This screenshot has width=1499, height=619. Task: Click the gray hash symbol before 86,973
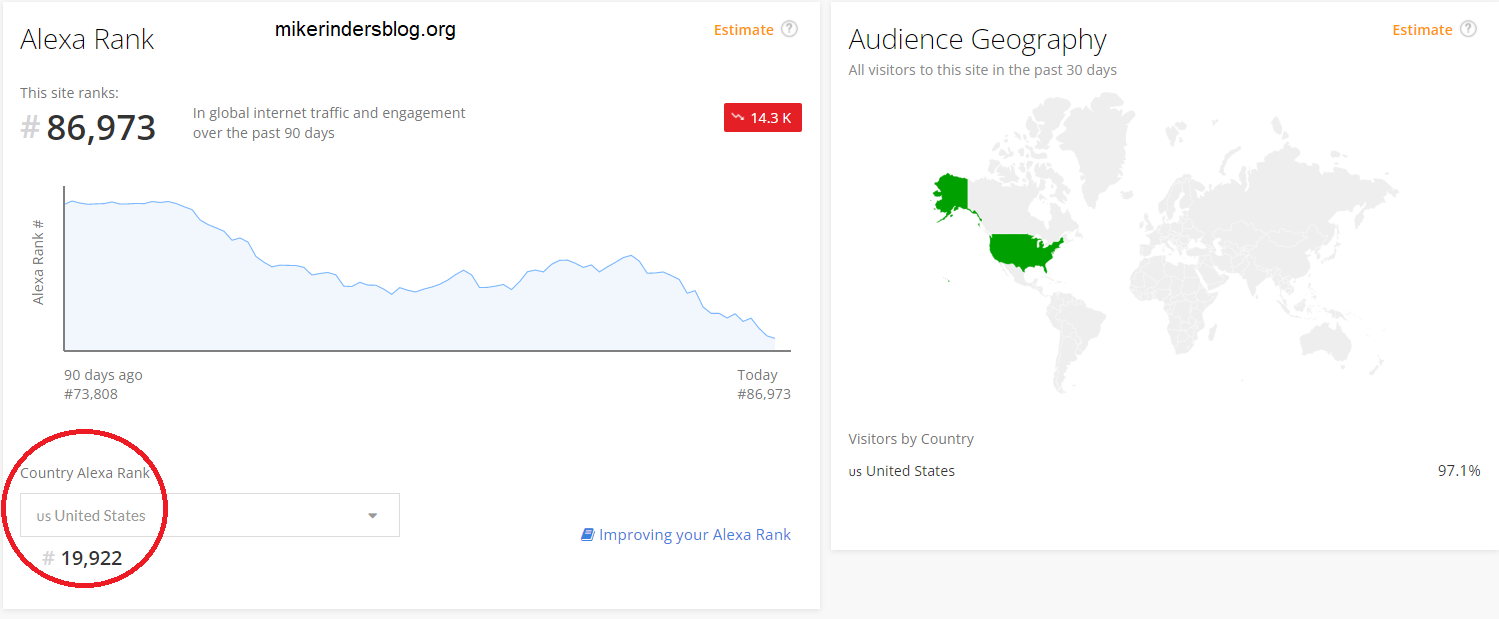pyautogui.click(x=31, y=129)
